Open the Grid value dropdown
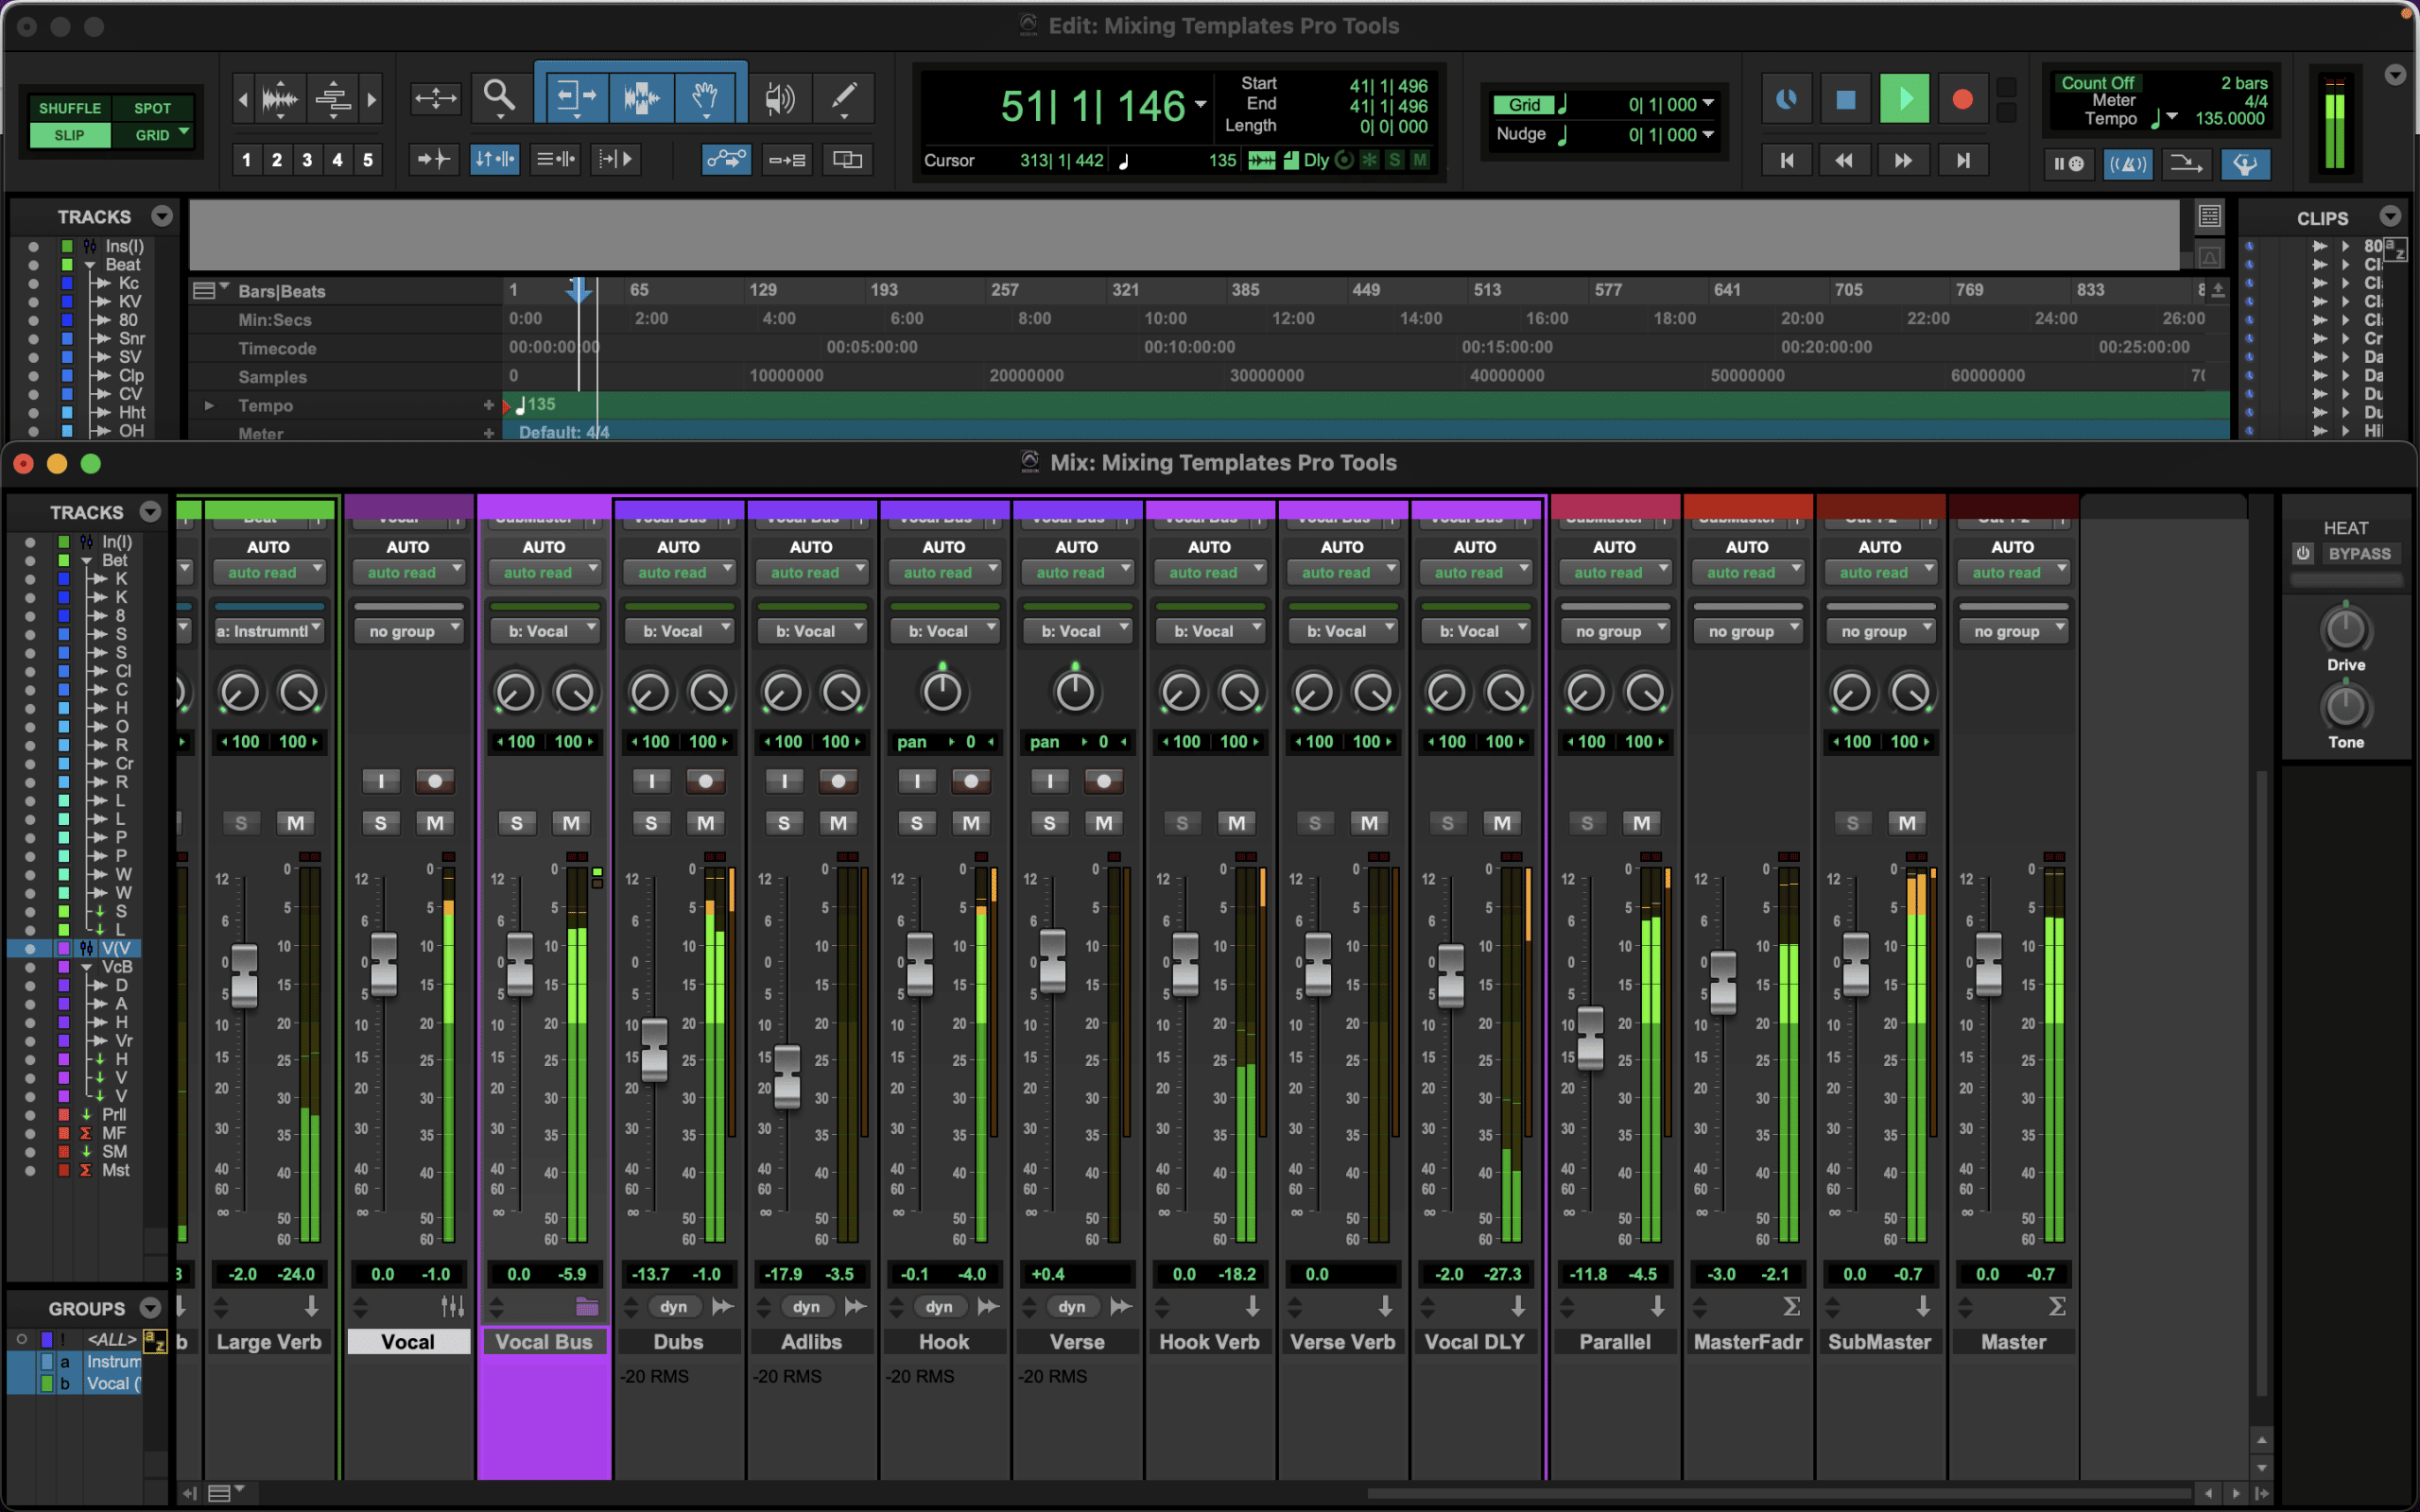 click(x=1708, y=104)
